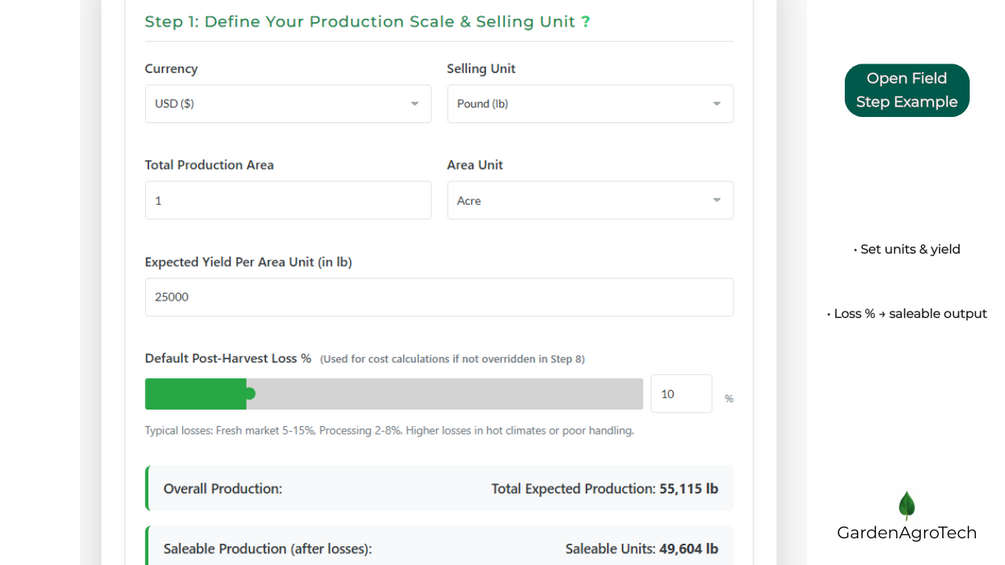Screen dimensions: 1005x565
Task: Open the Currency dropdown
Action: pyautogui.click(x=287, y=104)
